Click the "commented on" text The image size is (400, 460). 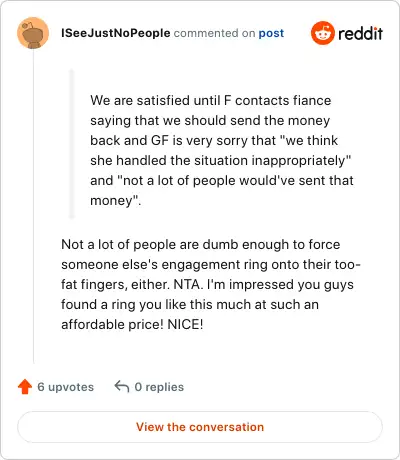click(214, 33)
